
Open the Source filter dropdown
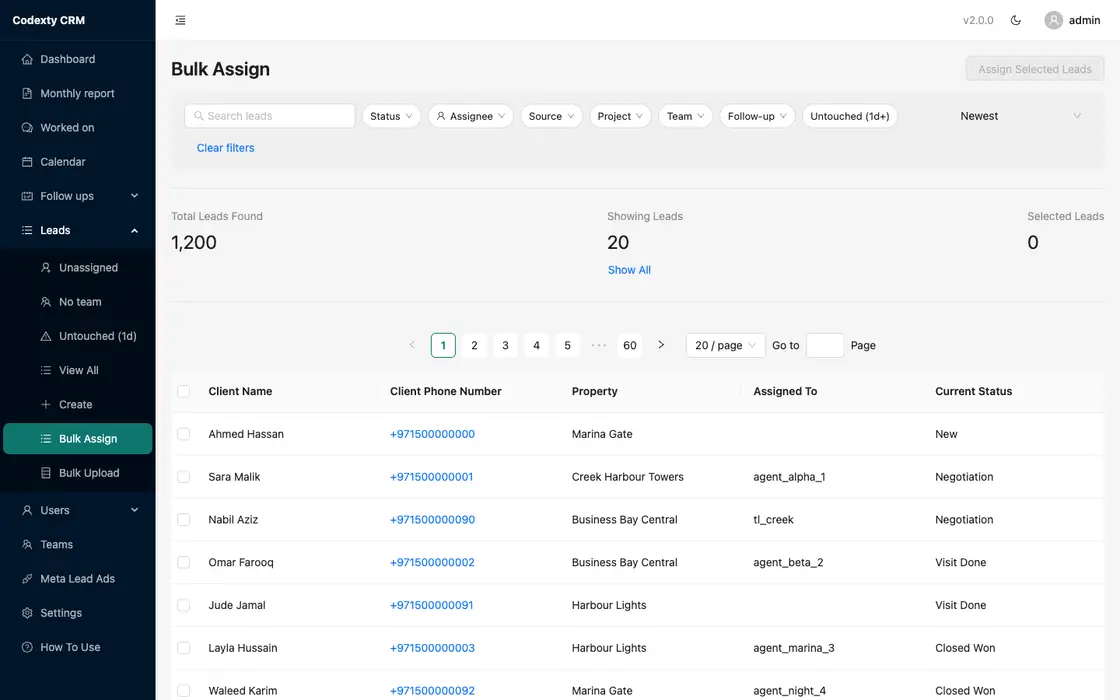[x=551, y=116]
